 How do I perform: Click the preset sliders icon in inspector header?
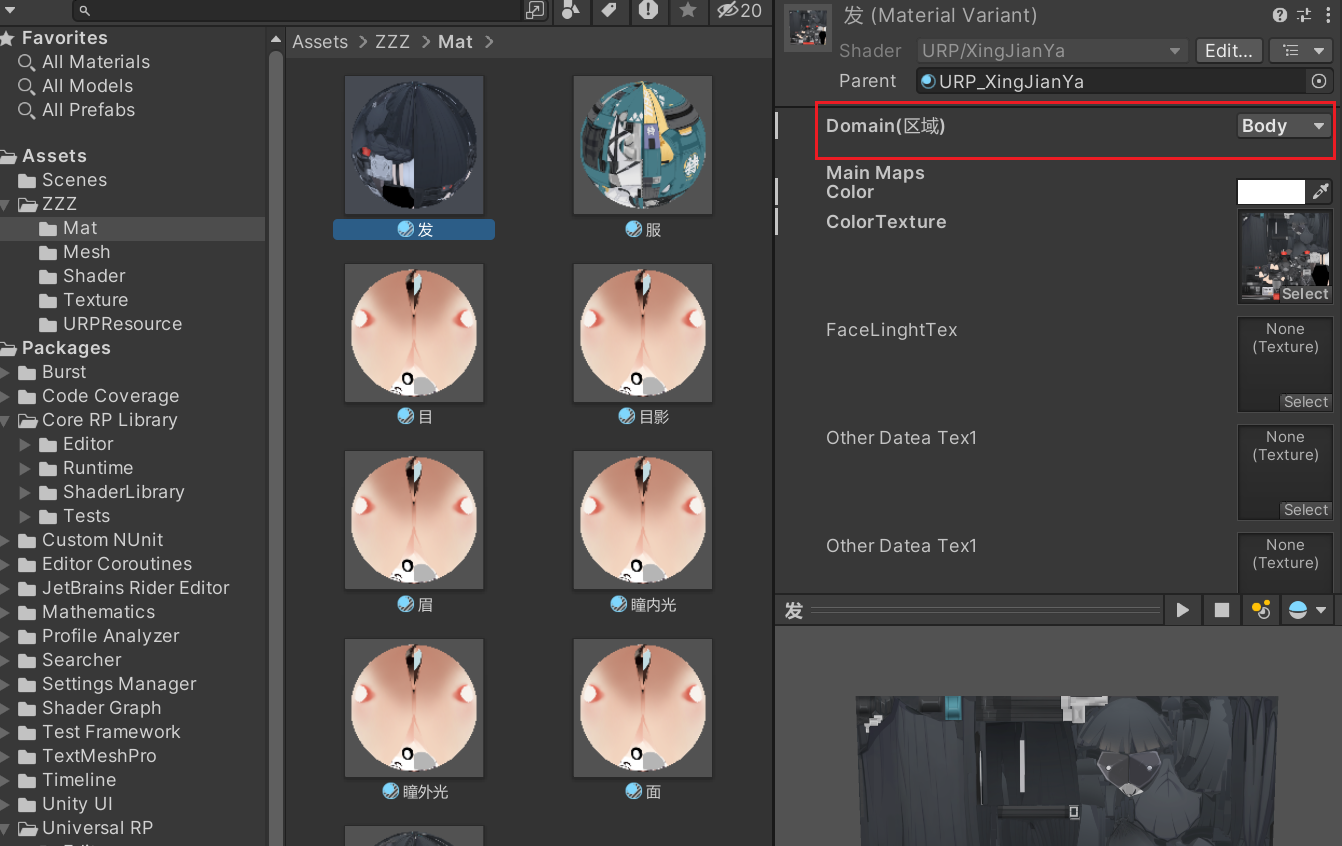[1303, 15]
